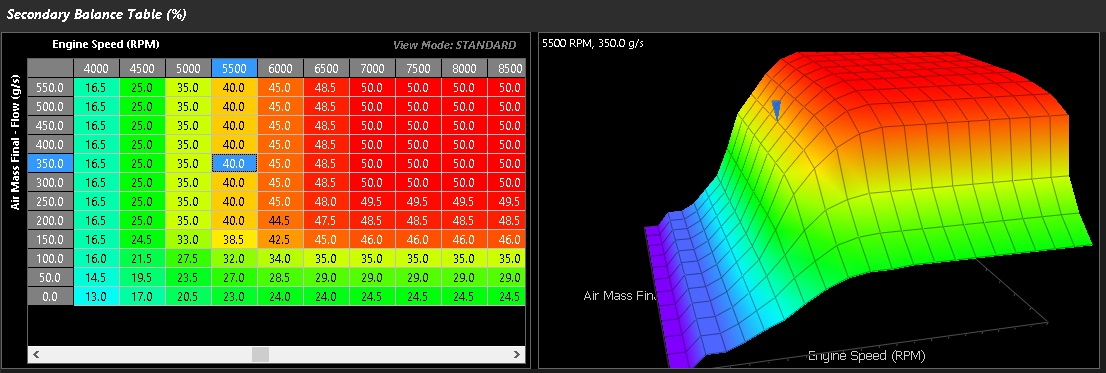Select the 20.5 cell in 0.0 row
This screenshot has width=1106, height=373.
pyautogui.click(x=188, y=296)
